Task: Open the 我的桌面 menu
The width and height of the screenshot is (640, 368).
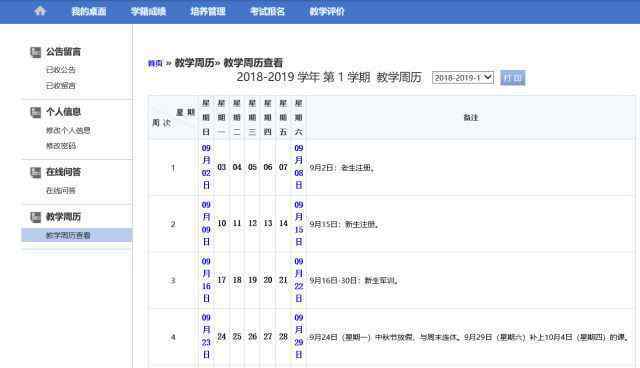Action: [89, 11]
